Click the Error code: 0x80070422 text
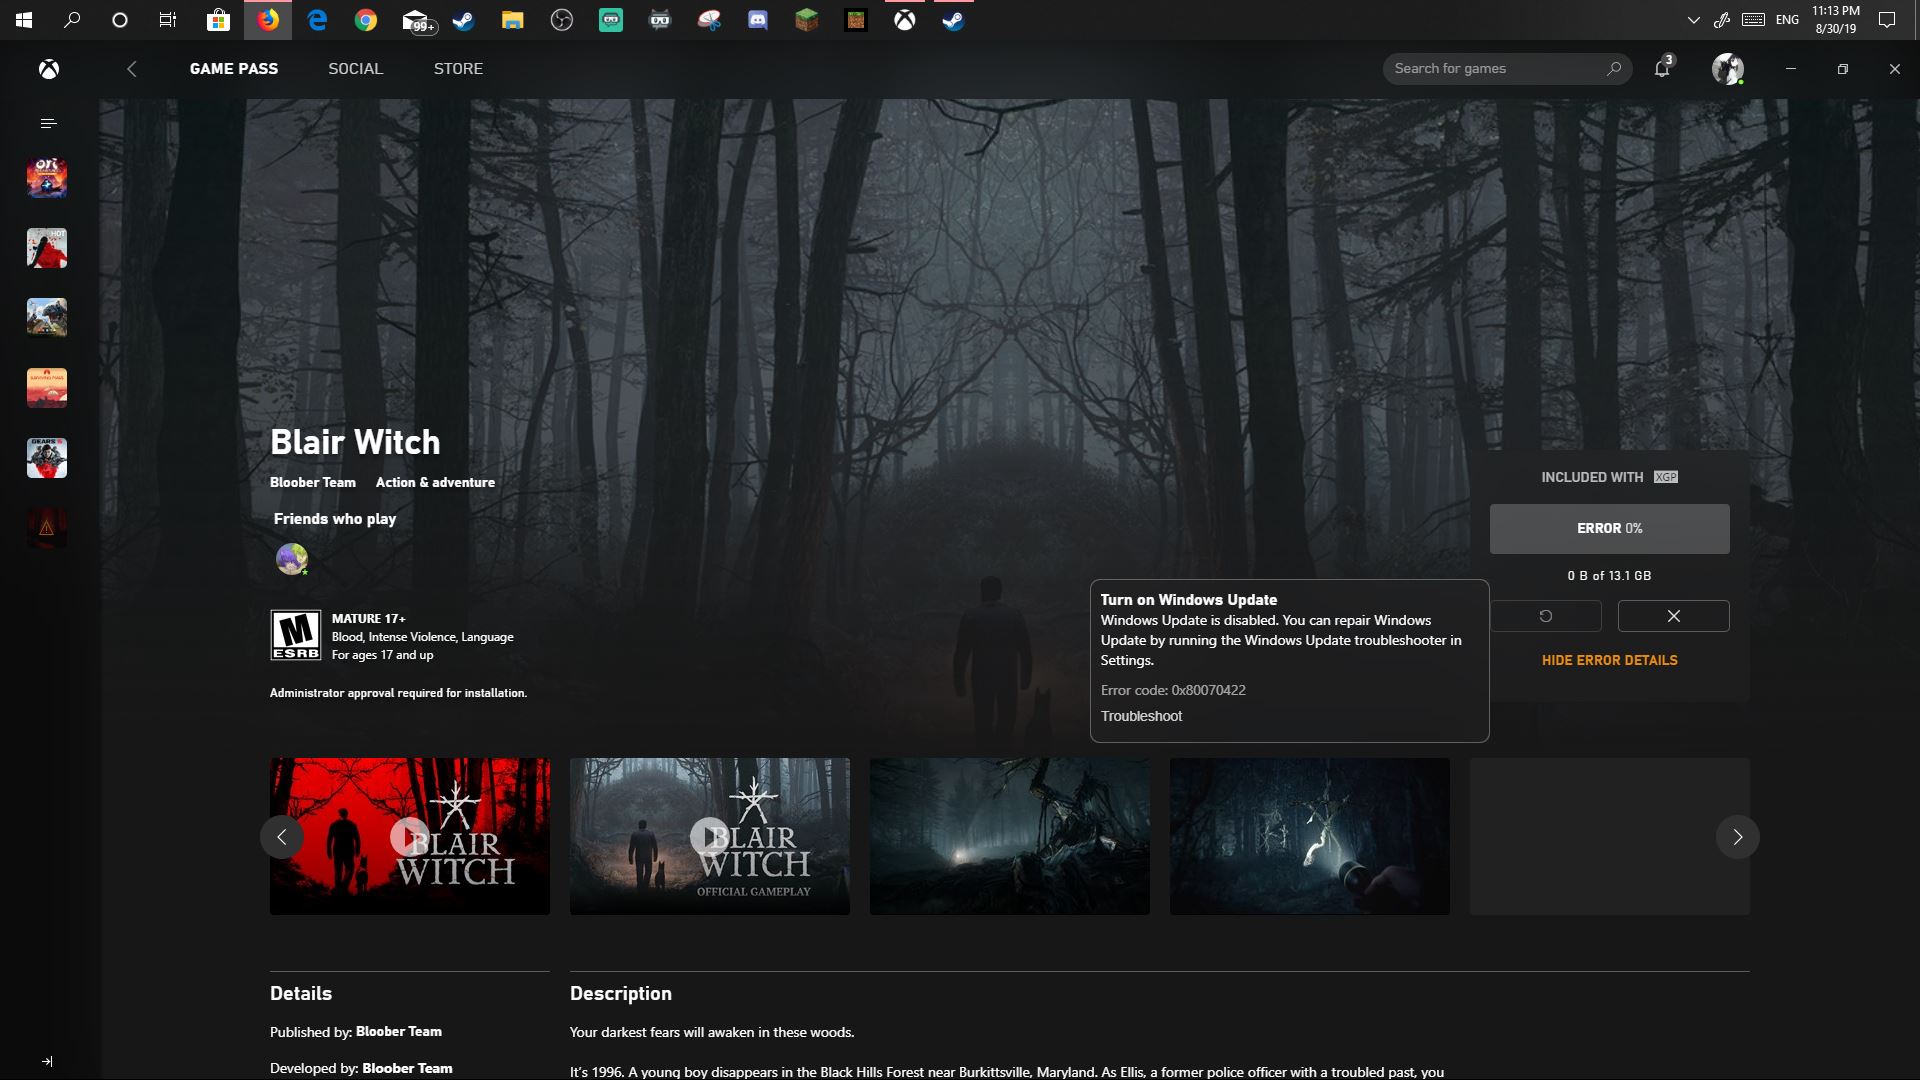This screenshot has width=1920, height=1080. 1173,690
